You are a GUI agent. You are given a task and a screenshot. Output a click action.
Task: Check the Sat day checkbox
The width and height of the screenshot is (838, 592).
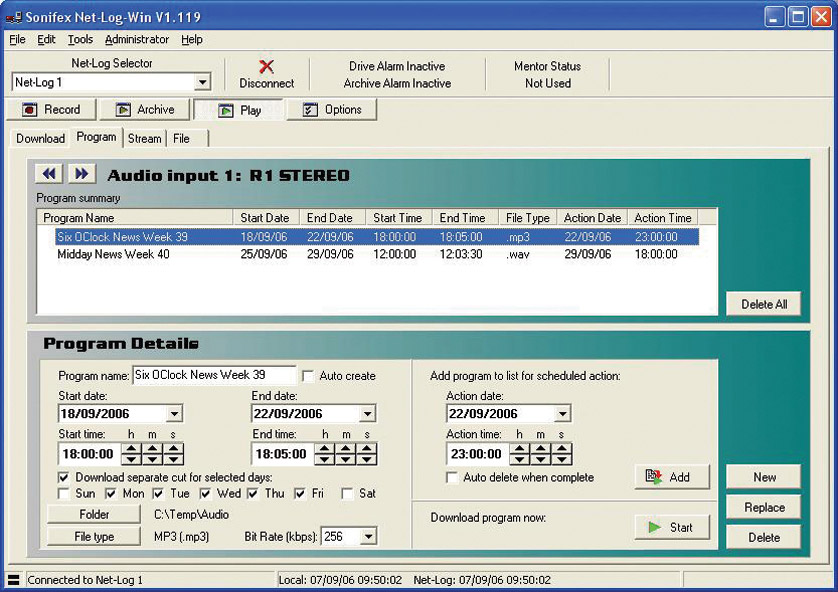click(348, 494)
